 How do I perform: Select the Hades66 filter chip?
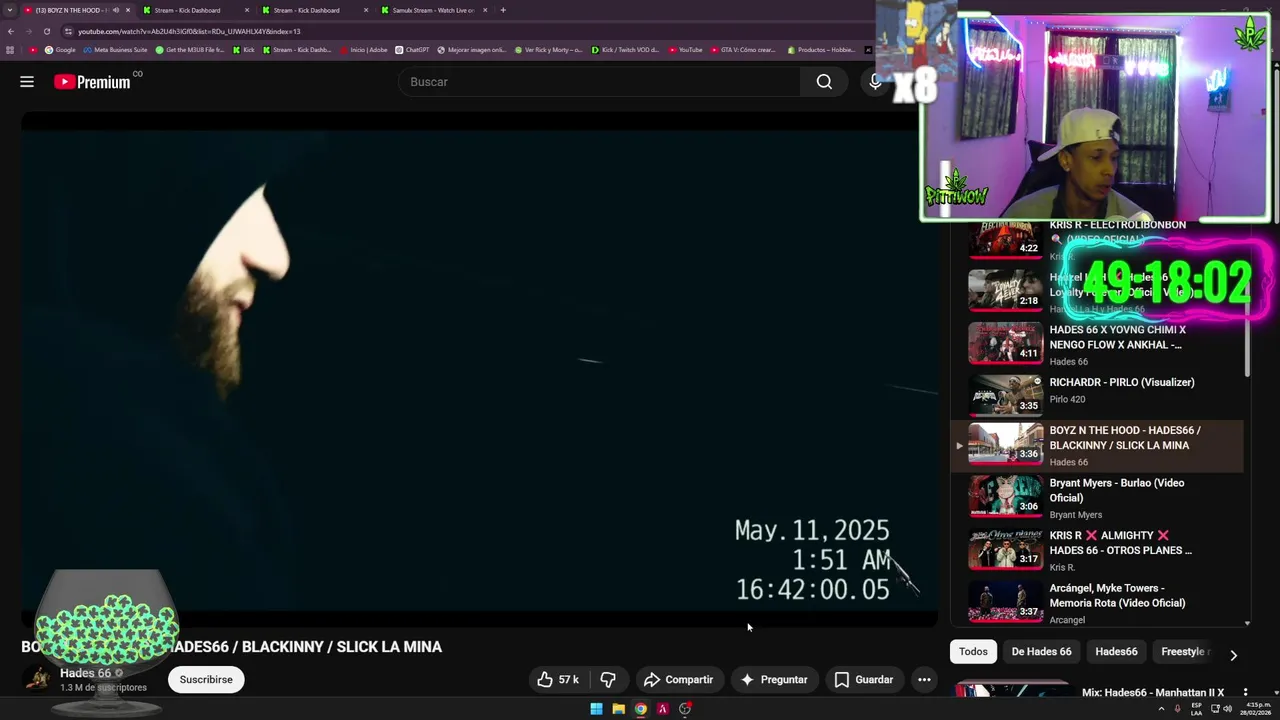pyautogui.click(x=1116, y=652)
